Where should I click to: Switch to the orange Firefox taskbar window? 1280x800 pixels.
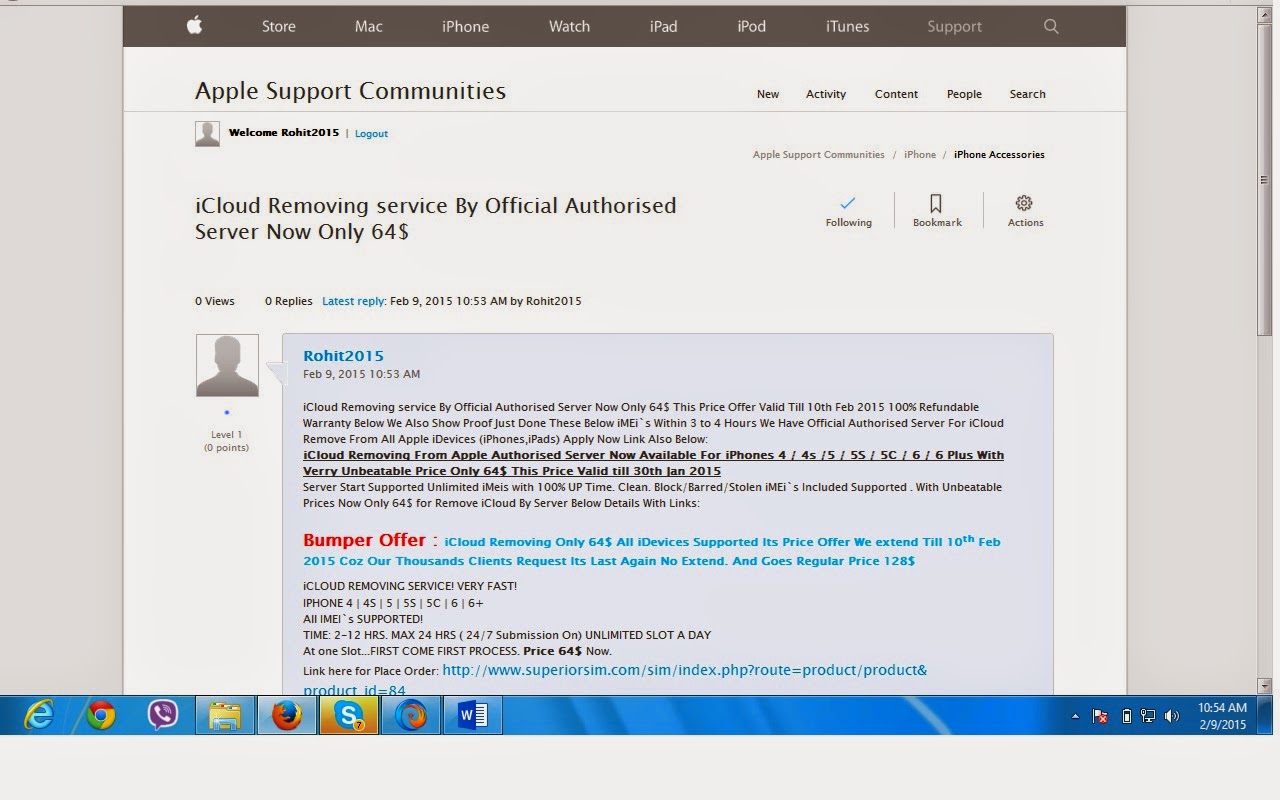(287, 715)
